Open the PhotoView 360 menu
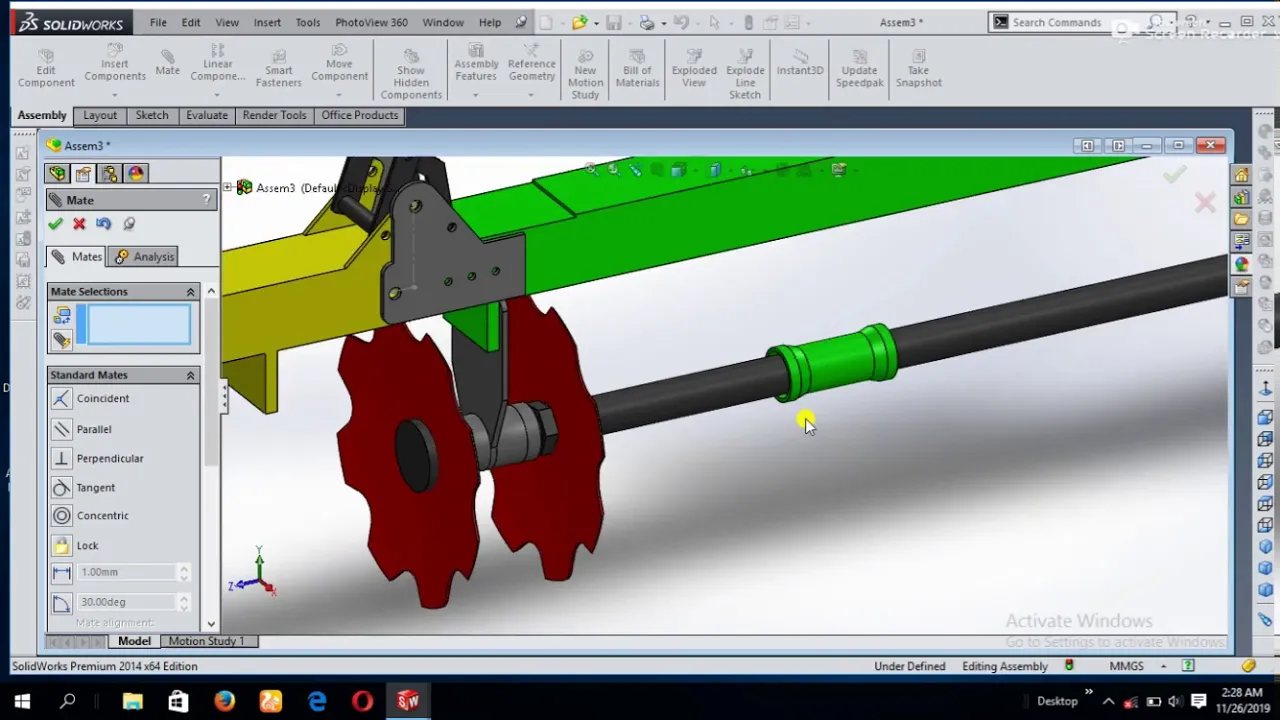 (x=371, y=22)
